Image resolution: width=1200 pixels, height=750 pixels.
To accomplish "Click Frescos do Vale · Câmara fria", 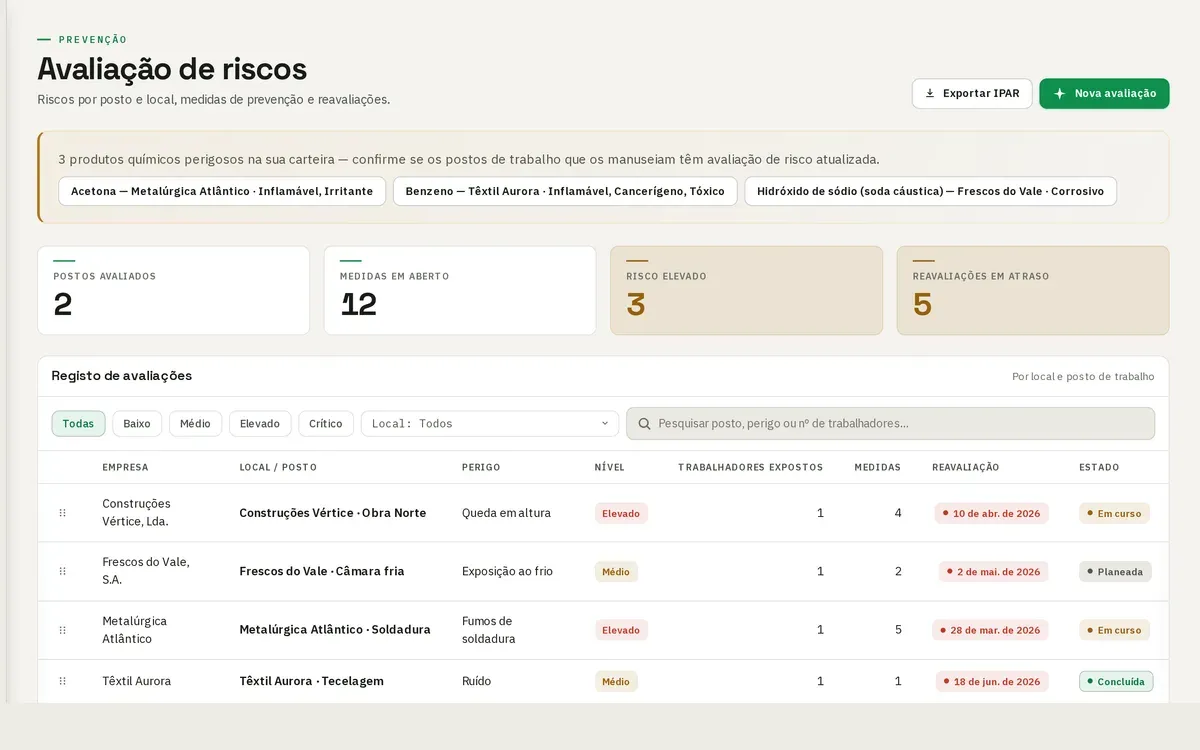I will pyautogui.click(x=322, y=571).
